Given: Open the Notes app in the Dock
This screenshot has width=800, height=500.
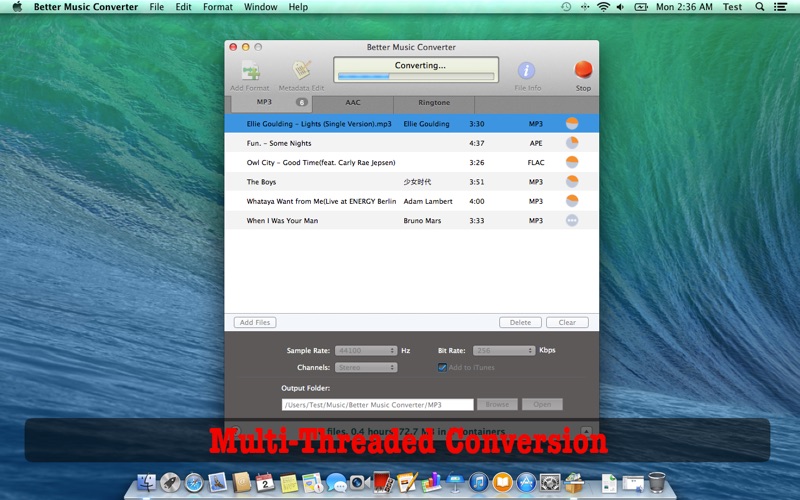Looking at the screenshot, I should pos(289,482).
